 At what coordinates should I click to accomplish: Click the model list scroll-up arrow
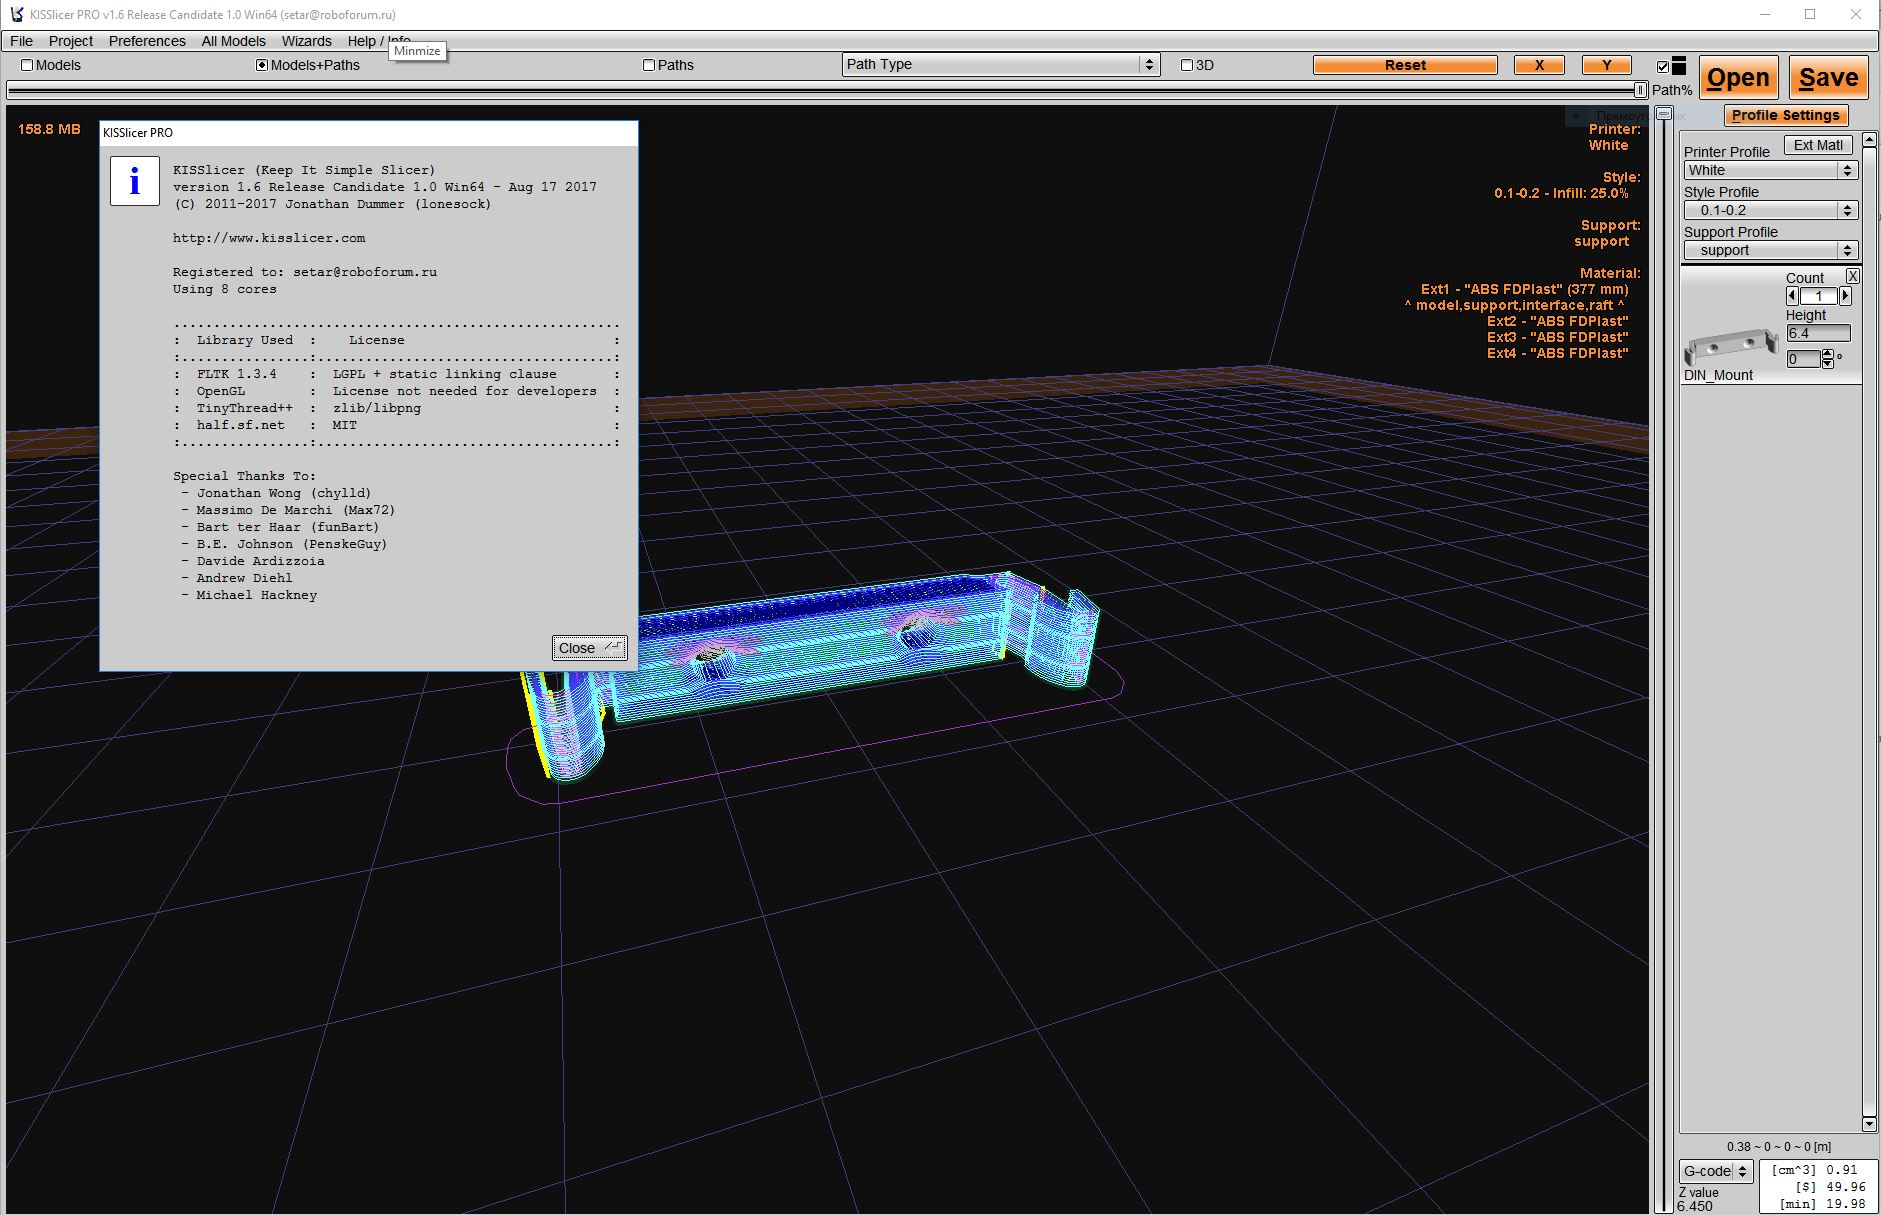(x=1869, y=139)
